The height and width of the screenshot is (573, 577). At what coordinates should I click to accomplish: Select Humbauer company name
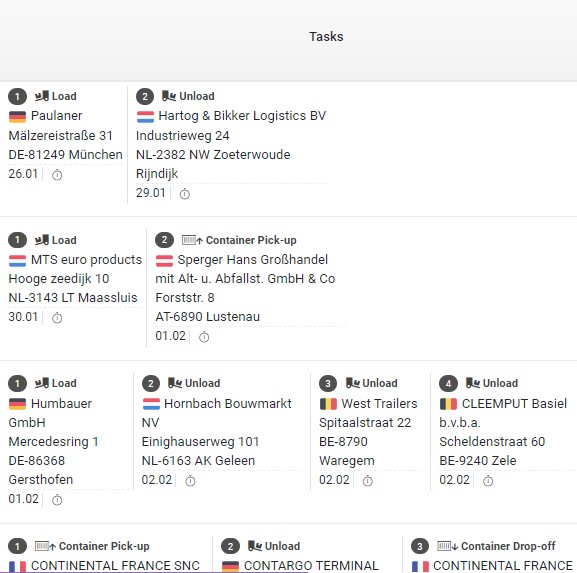click(x=61, y=404)
